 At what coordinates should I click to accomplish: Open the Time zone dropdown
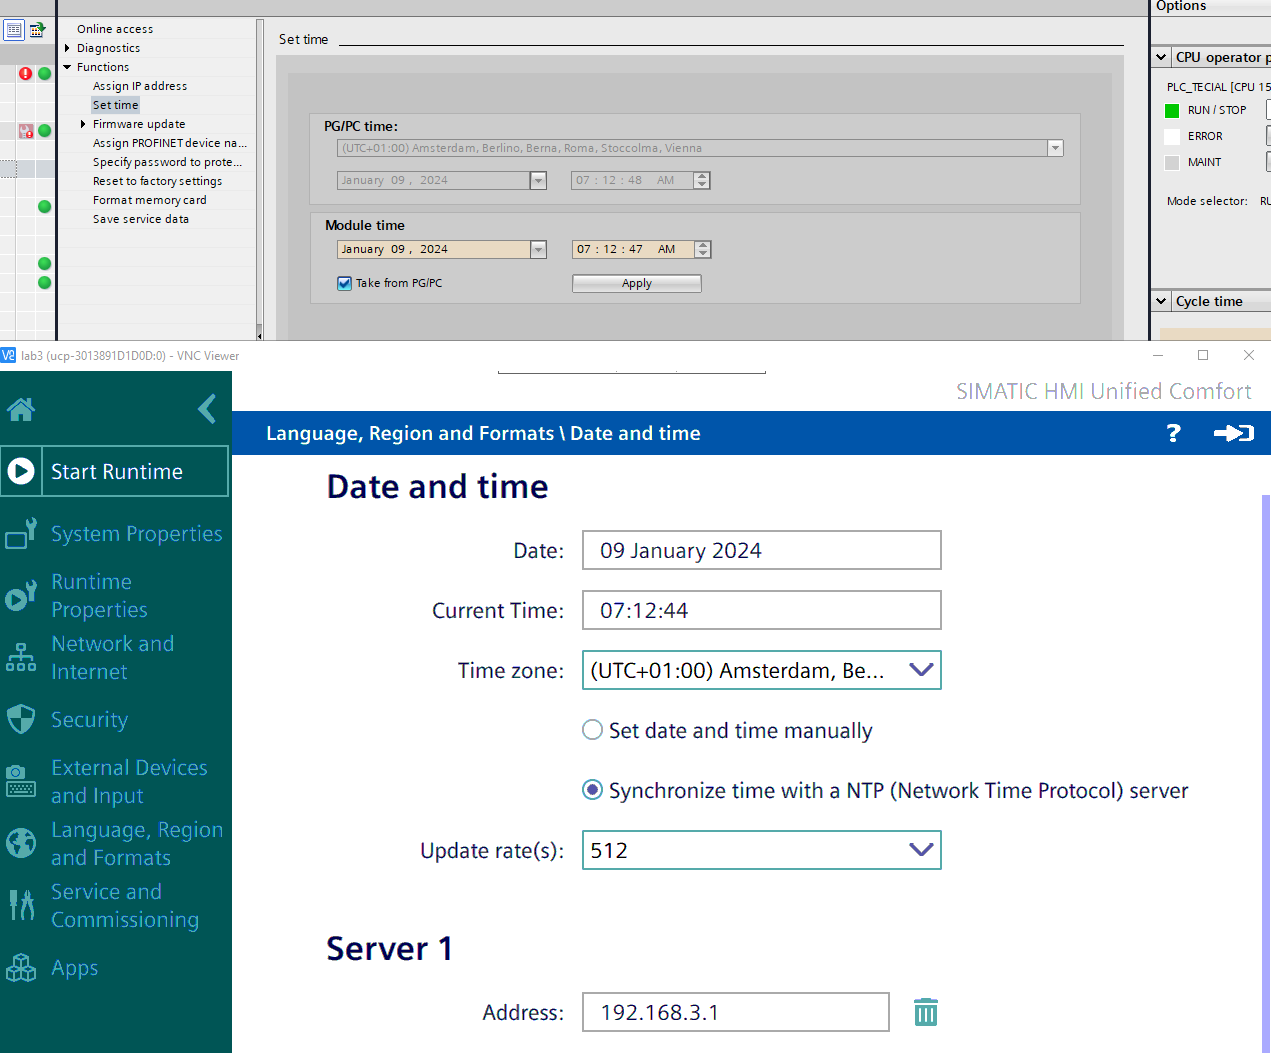coord(921,670)
